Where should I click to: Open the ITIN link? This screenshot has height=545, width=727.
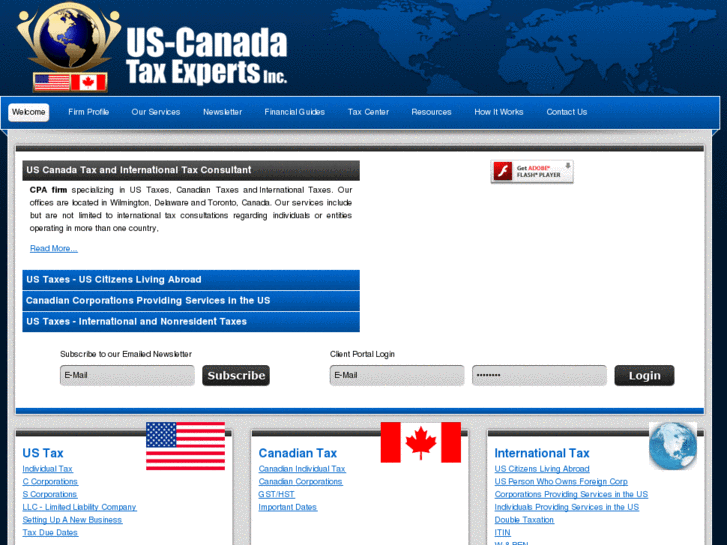click(x=502, y=533)
